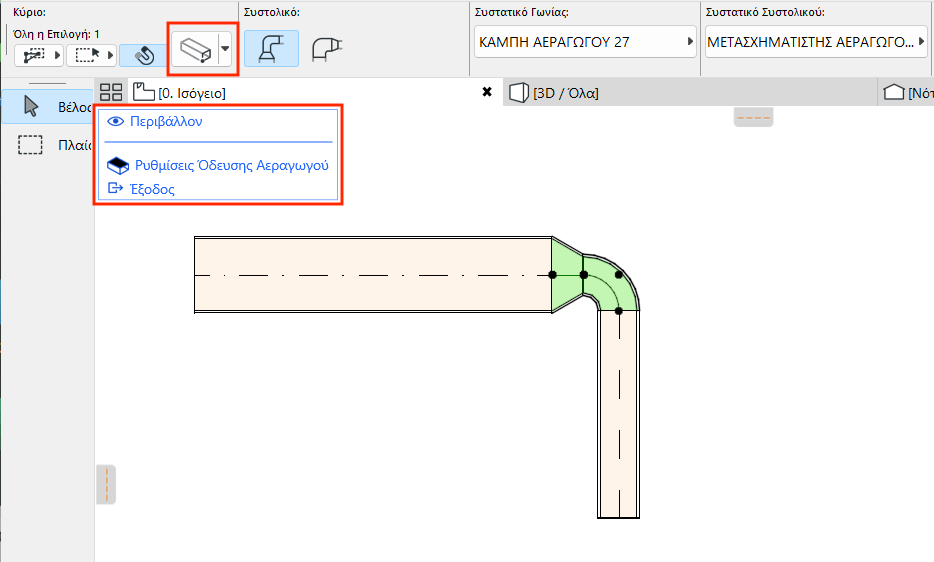Screen dimensions: 934x562
Task: Switch to the elevation tab with house icon
Action: point(908,93)
